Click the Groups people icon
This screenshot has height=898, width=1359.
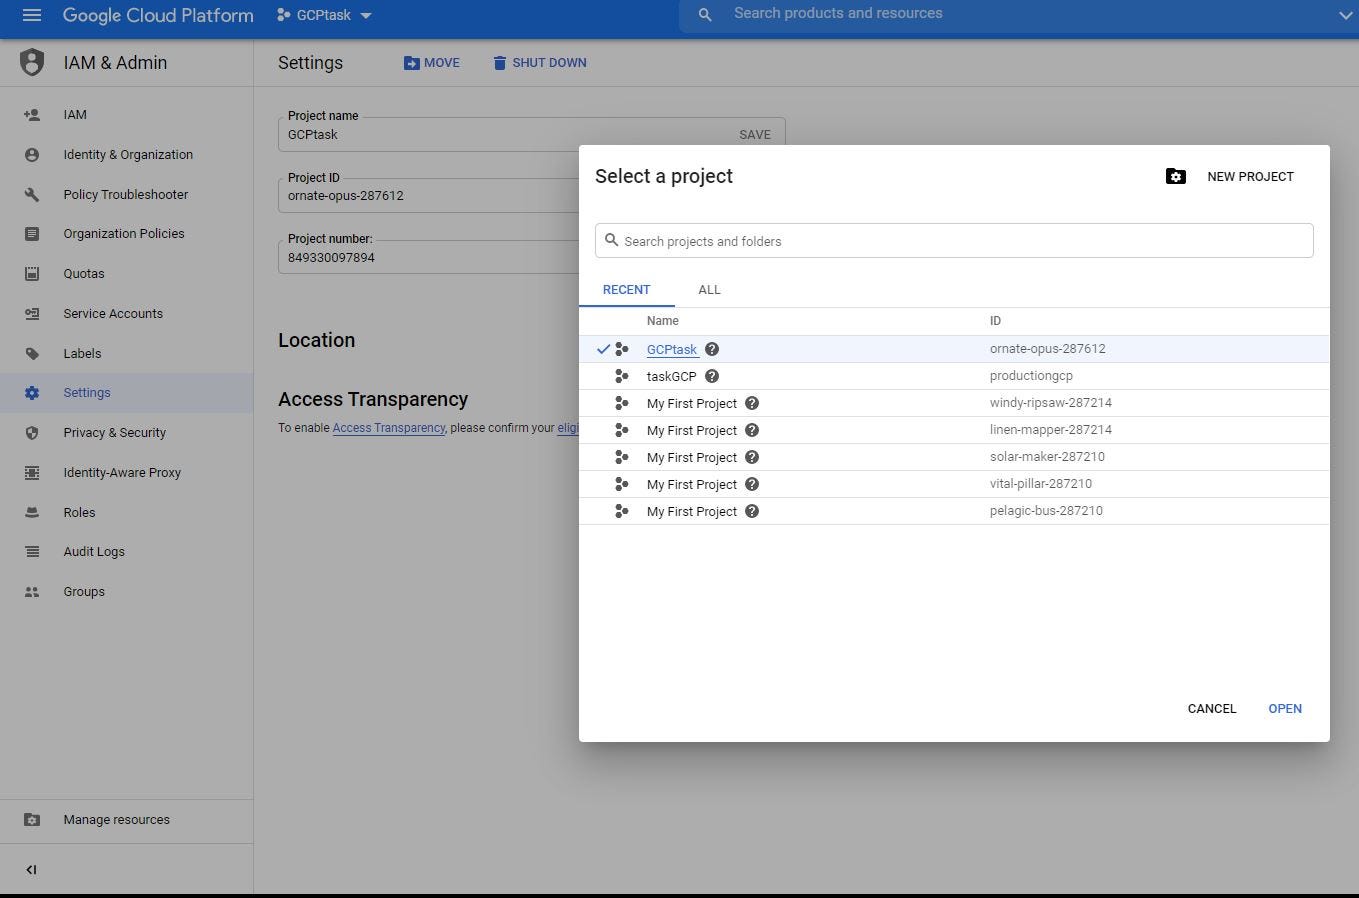click(32, 592)
